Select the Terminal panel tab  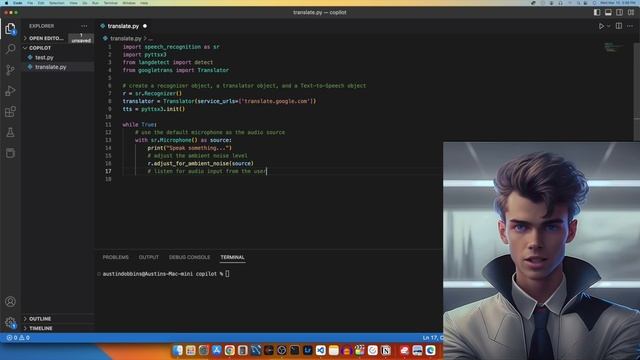point(232,257)
